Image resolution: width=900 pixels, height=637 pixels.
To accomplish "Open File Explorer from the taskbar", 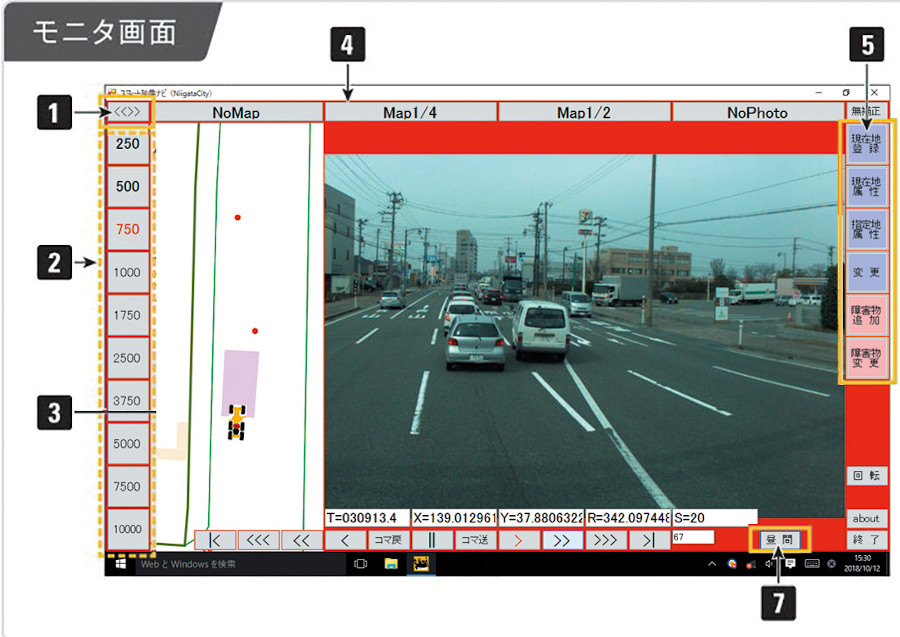I will point(392,564).
